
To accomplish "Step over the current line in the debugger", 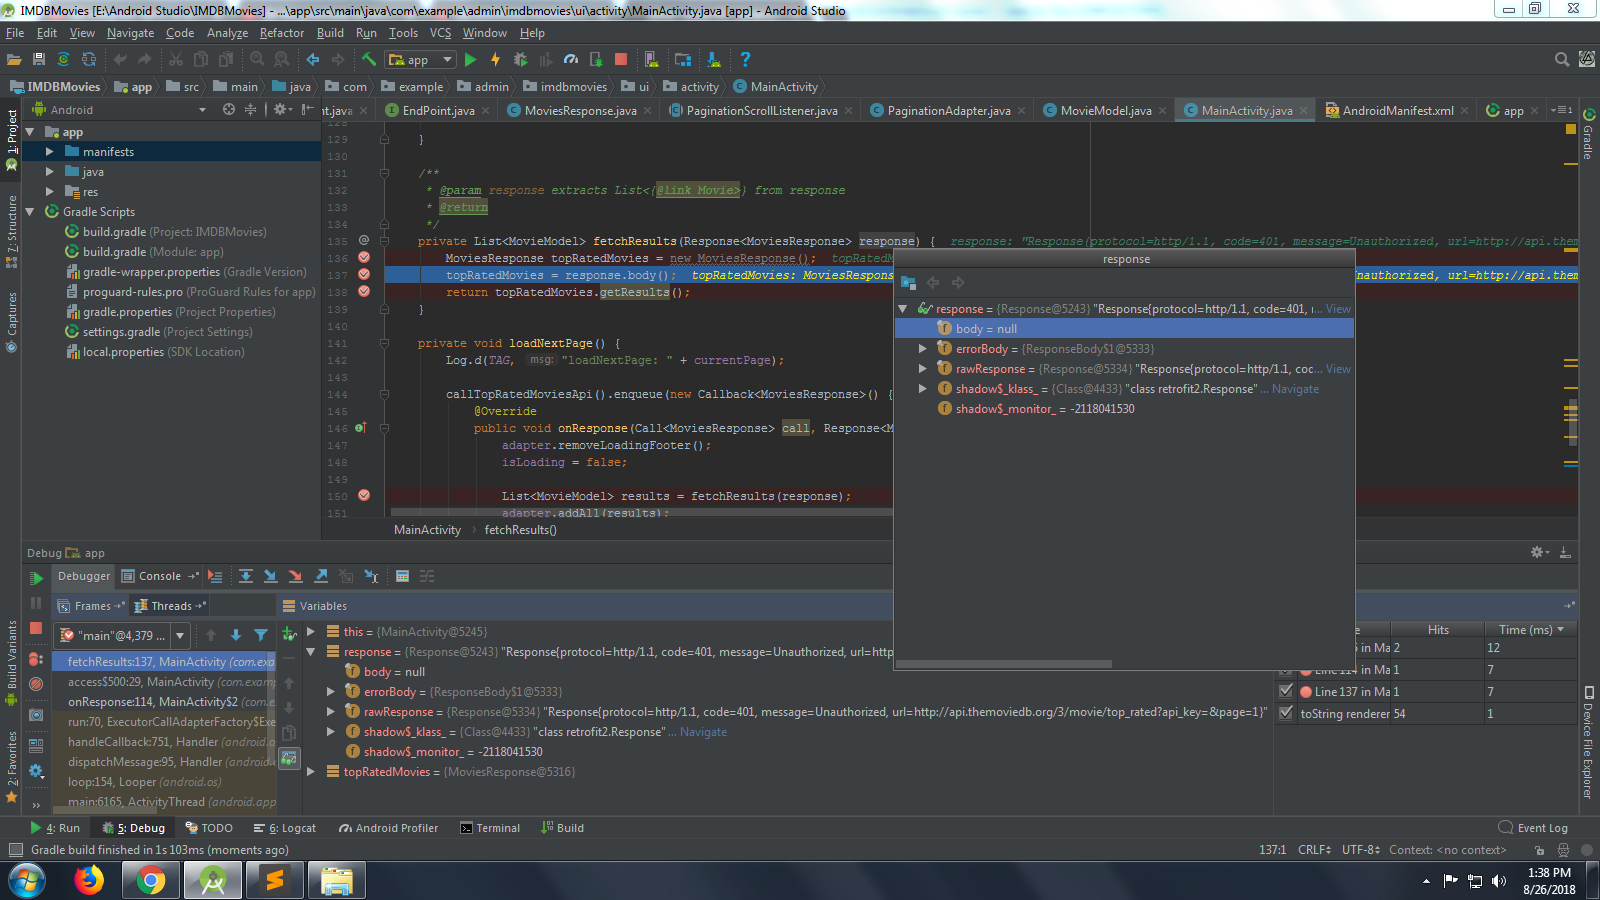I will pos(246,576).
